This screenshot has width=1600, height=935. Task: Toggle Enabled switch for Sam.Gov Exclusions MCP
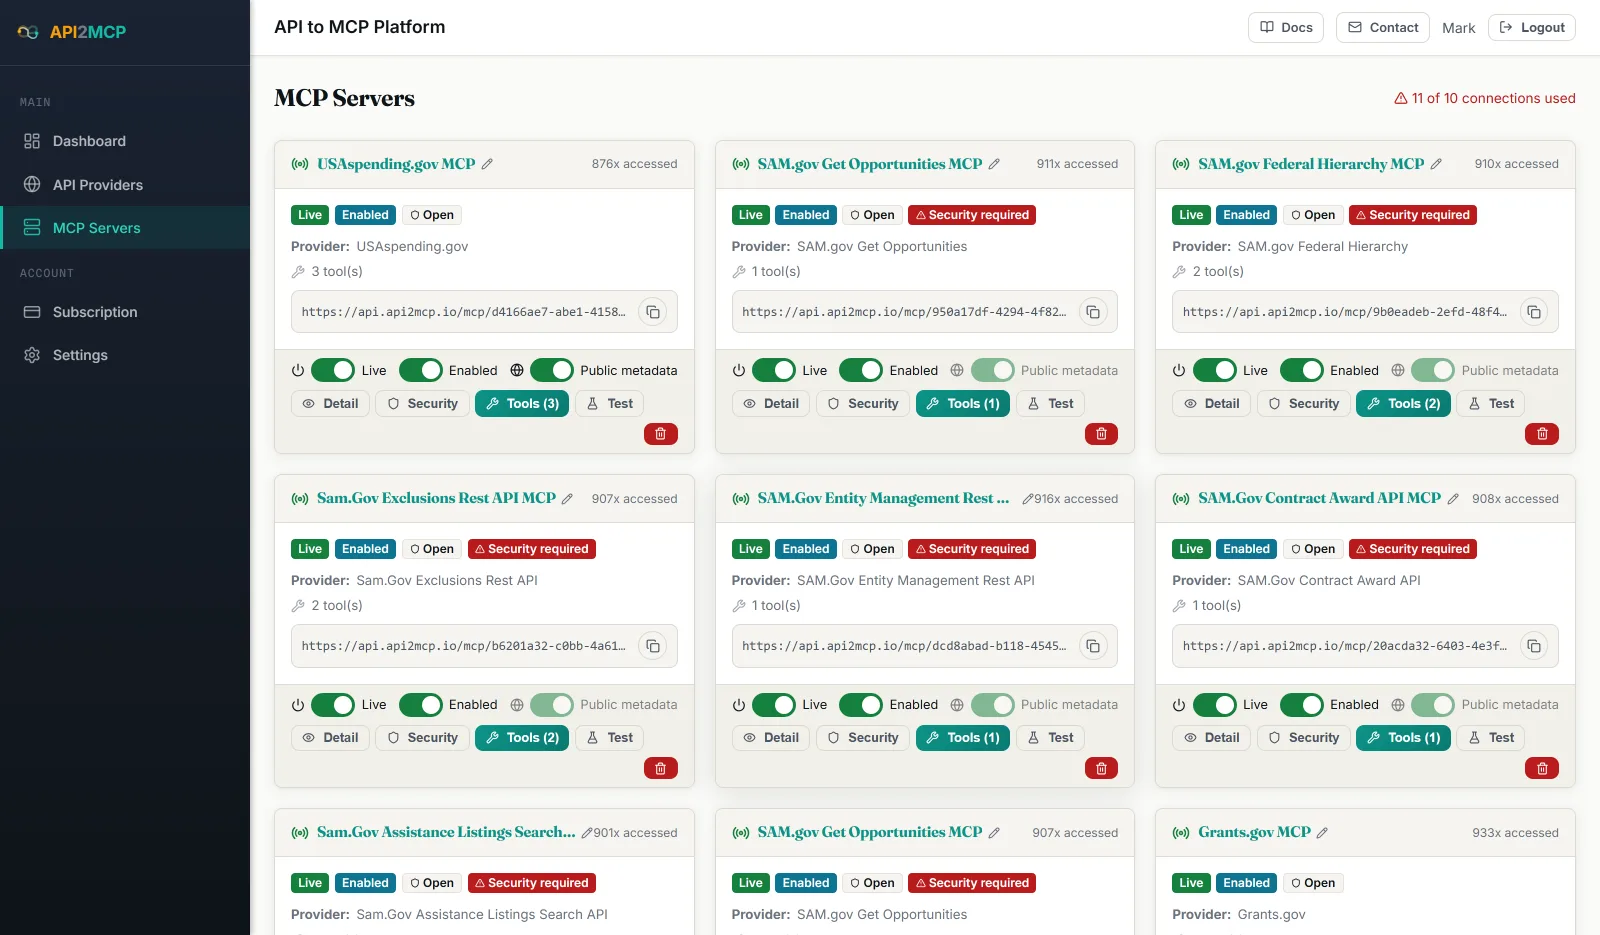point(421,704)
